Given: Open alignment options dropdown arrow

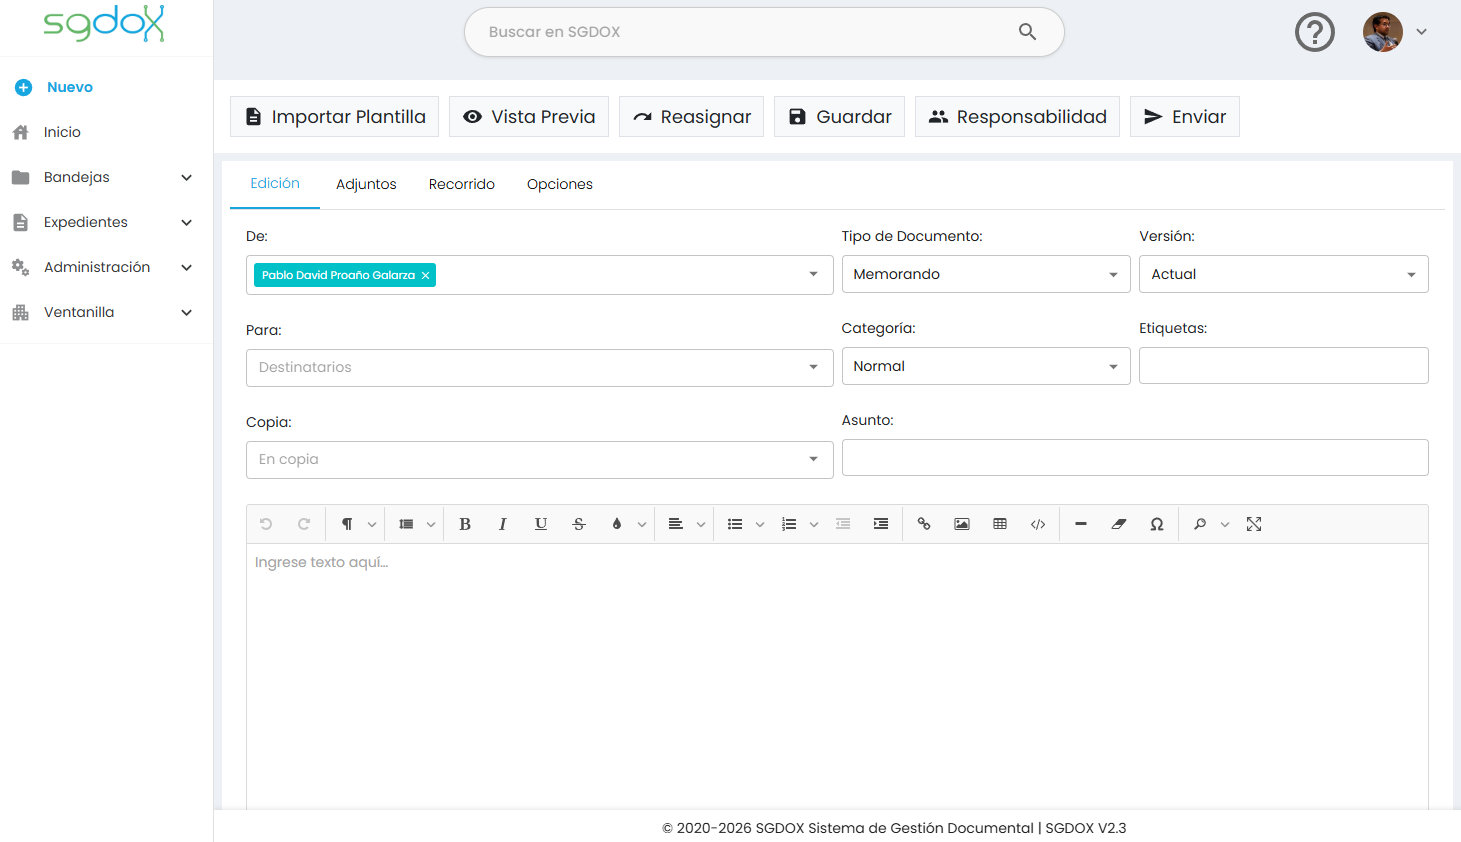Looking at the screenshot, I should (701, 524).
